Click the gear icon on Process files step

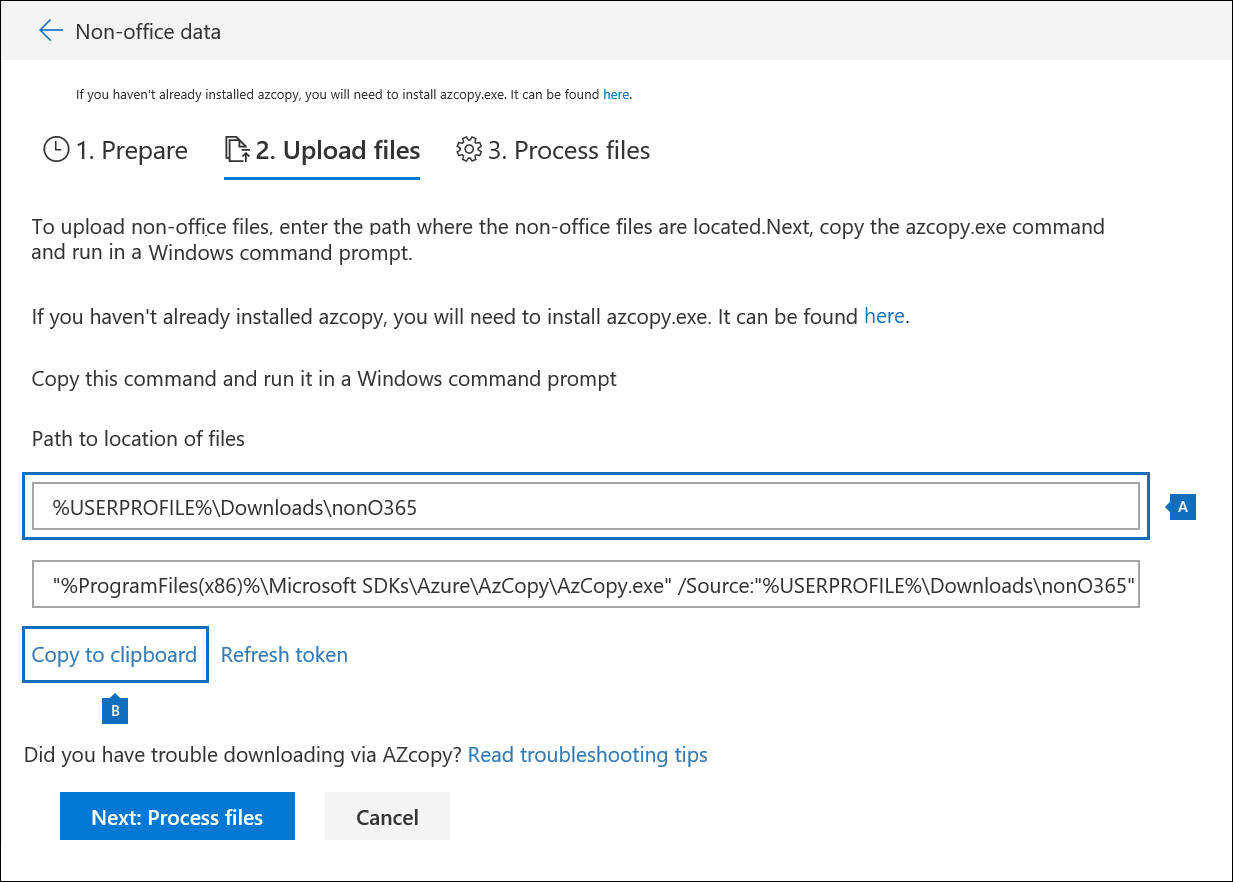coord(468,150)
